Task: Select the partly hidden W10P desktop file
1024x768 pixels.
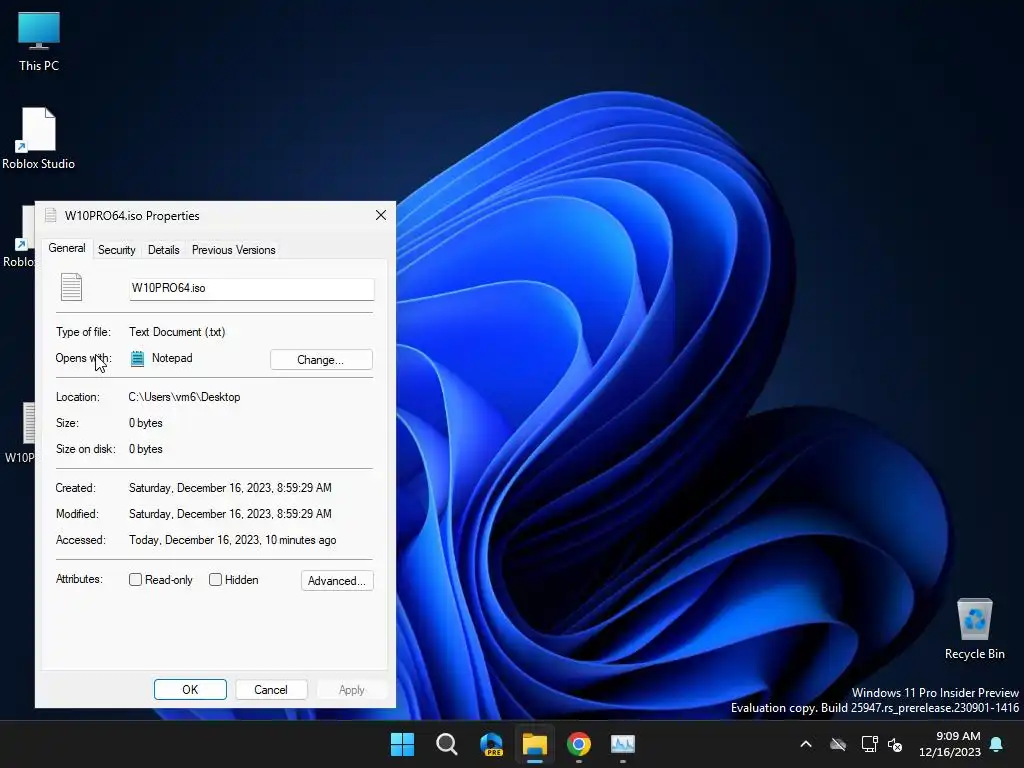Action: [x=20, y=432]
